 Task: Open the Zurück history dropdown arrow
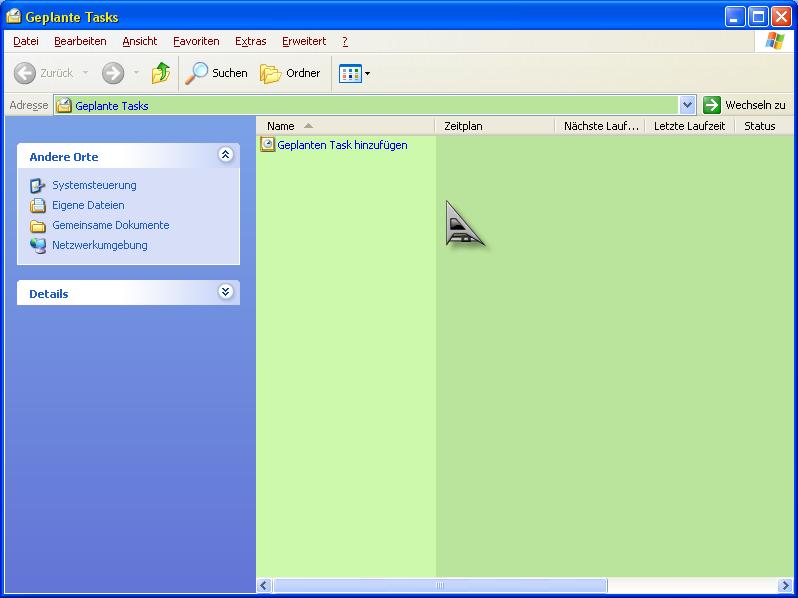(85, 73)
